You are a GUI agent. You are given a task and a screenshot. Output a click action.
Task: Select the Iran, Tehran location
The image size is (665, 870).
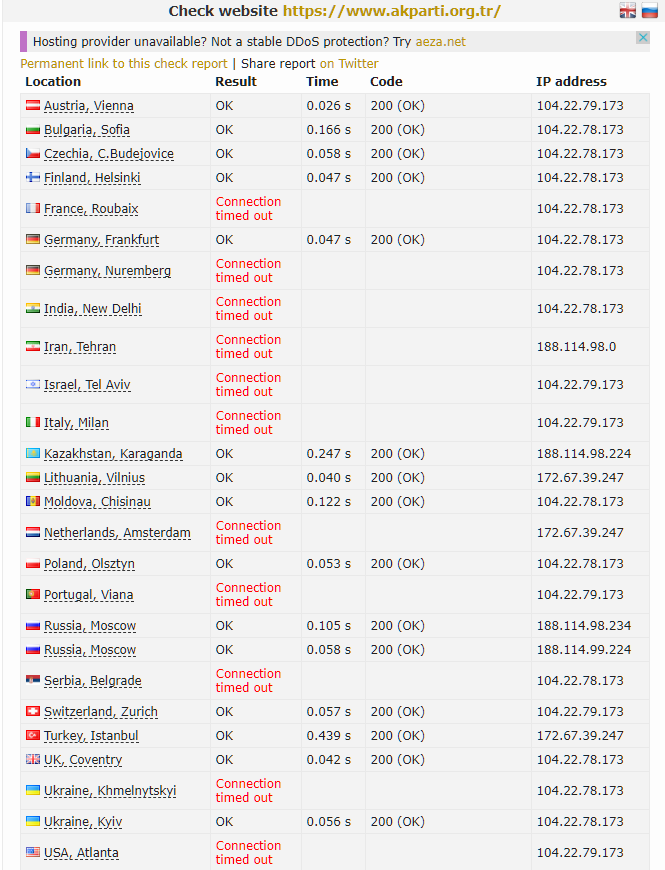click(80, 347)
